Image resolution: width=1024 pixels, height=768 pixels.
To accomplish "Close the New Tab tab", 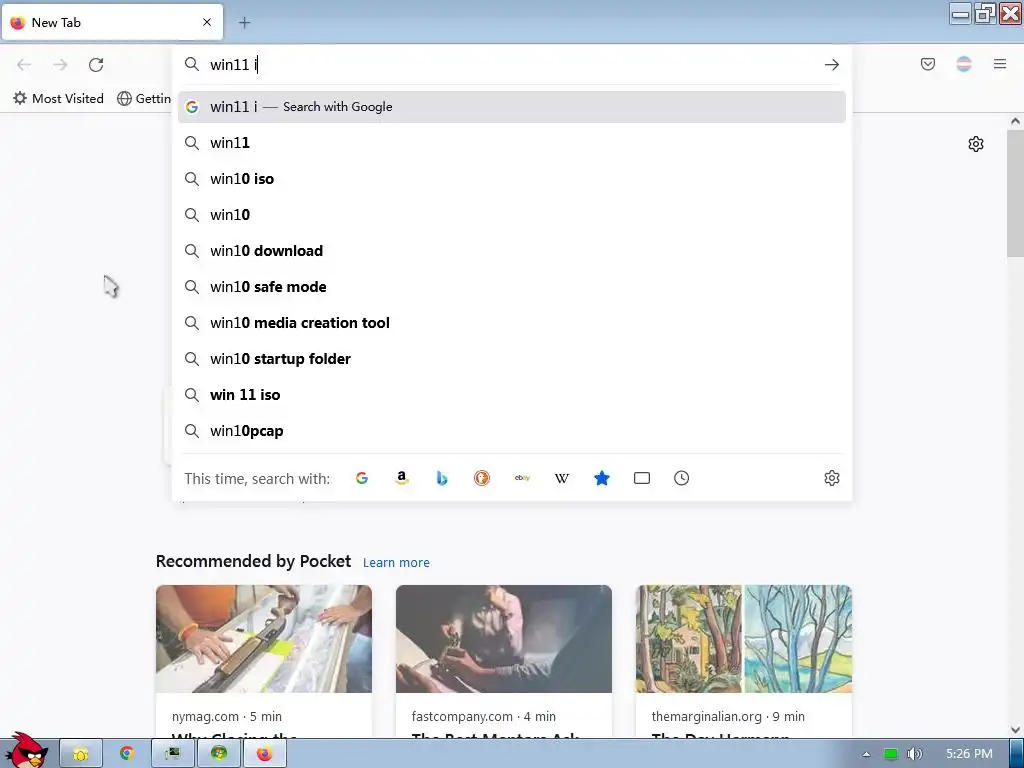I will [x=207, y=22].
